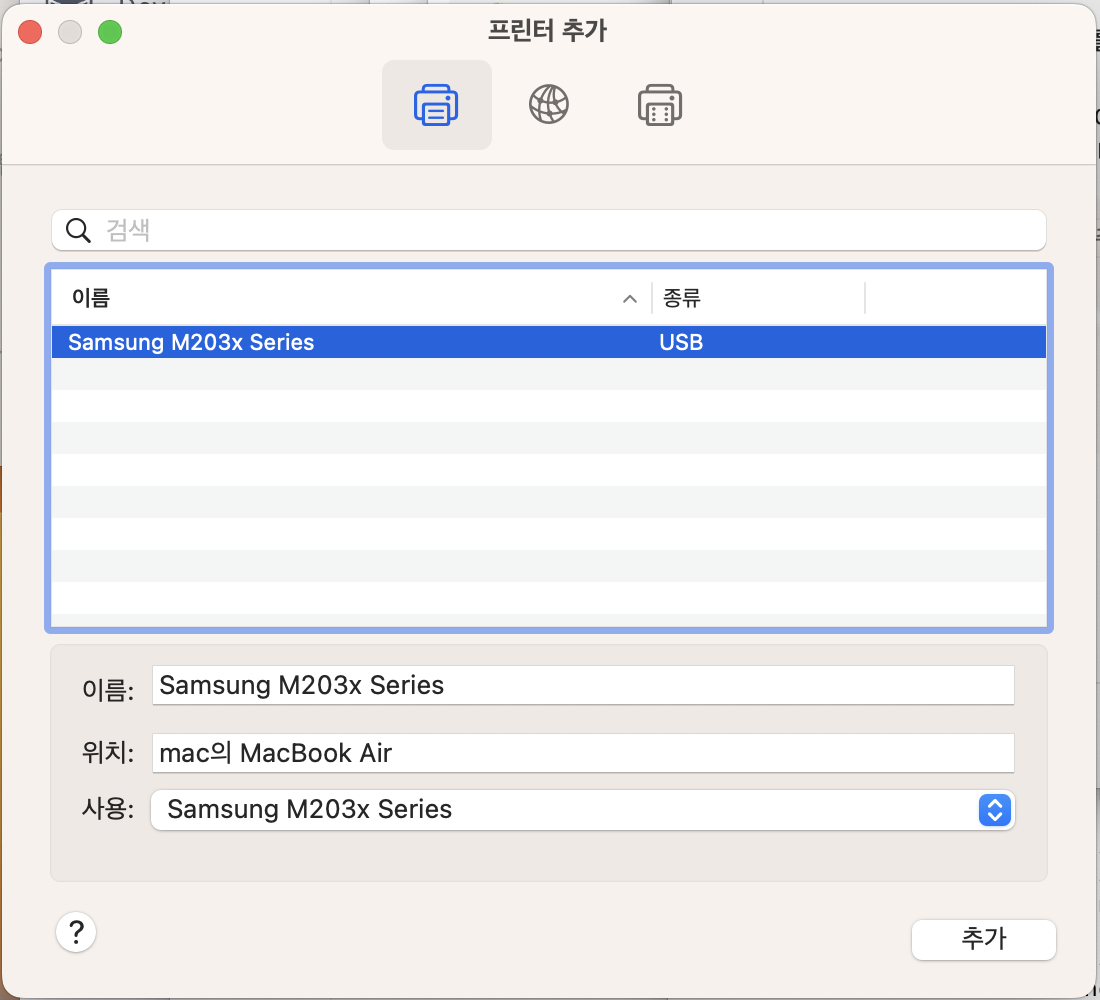Screen dimensions: 1100x1000
Task: Select the default local printer tab icon
Action: click(436, 105)
